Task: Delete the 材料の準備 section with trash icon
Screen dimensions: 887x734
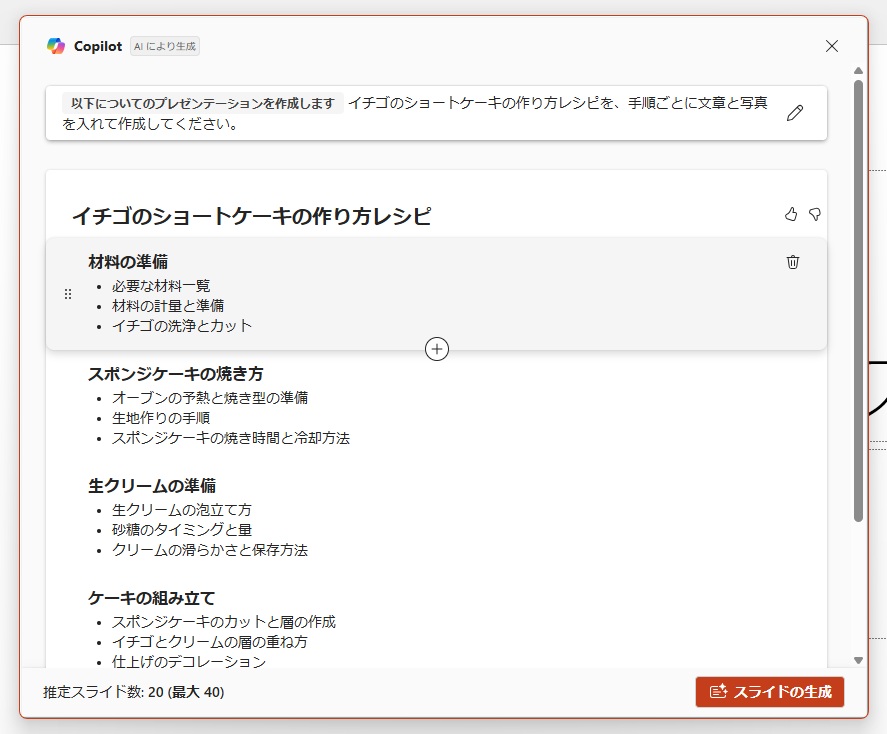Action: pos(793,262)
